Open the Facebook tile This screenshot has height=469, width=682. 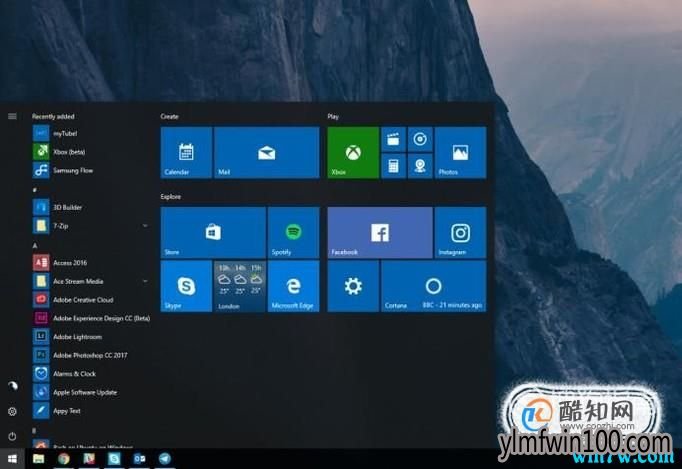point(380,232)
